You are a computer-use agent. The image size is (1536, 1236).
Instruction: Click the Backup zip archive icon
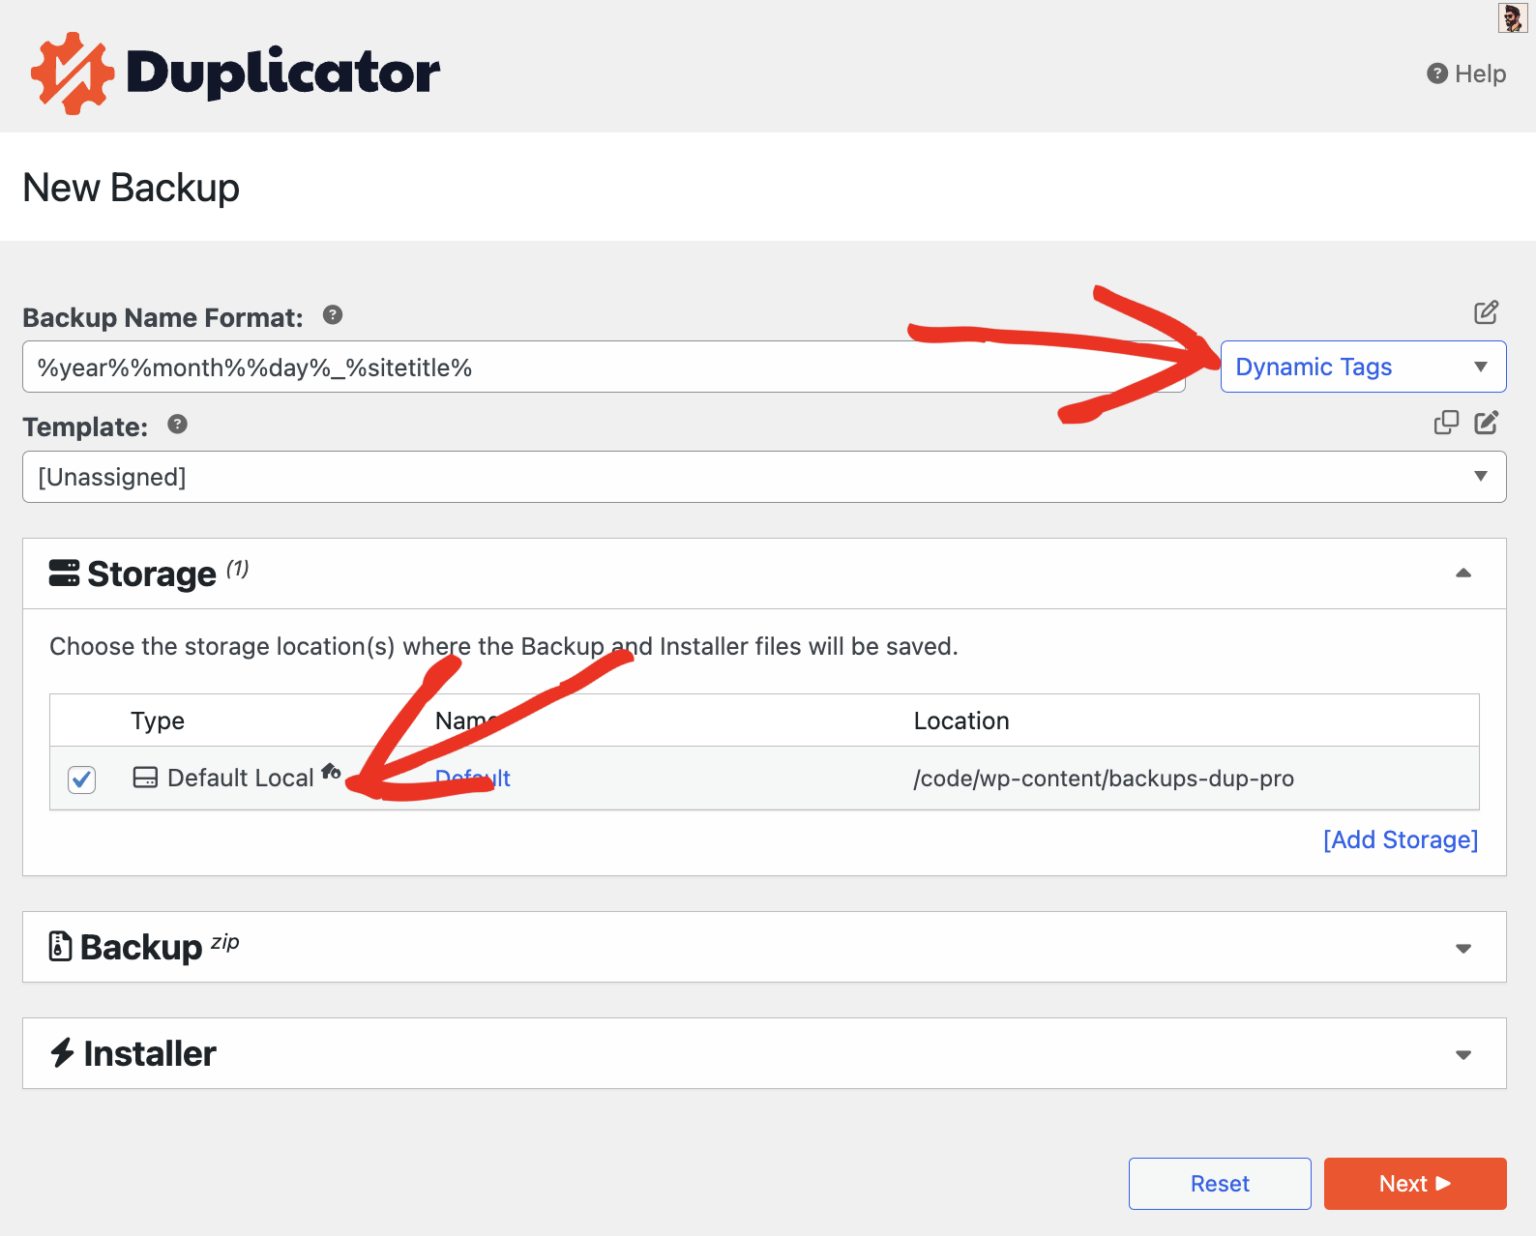[x=60, y=946]
